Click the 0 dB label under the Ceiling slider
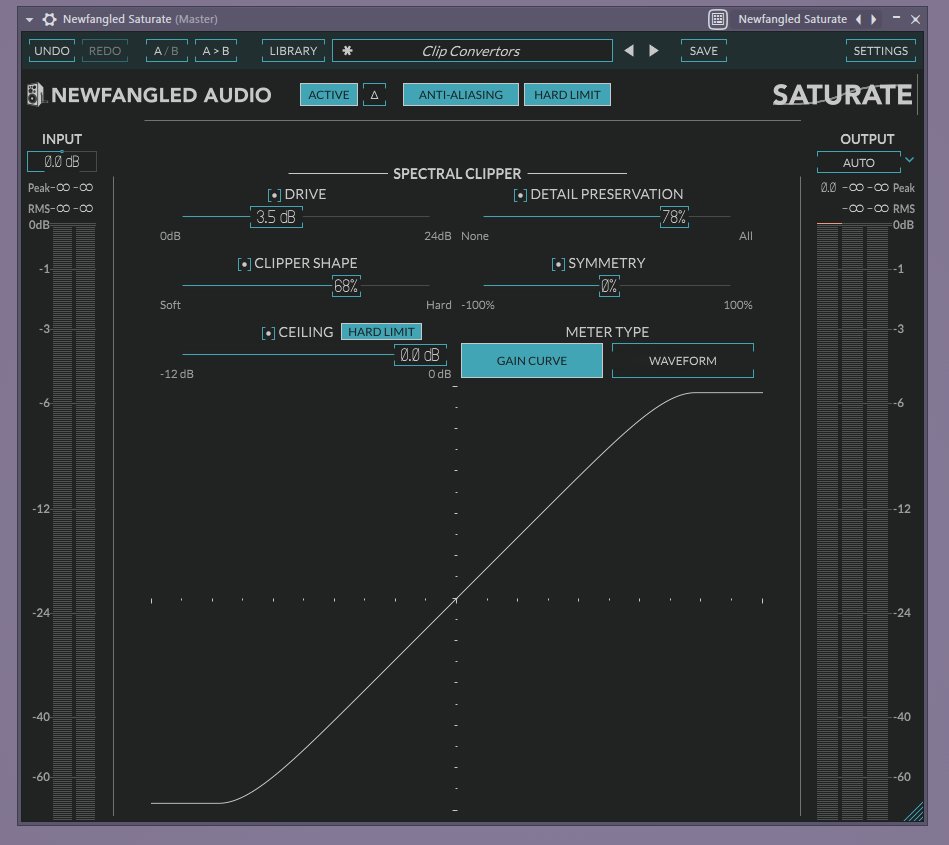The height and width of the screenshot is (845, 949). [x=440, y=374]
